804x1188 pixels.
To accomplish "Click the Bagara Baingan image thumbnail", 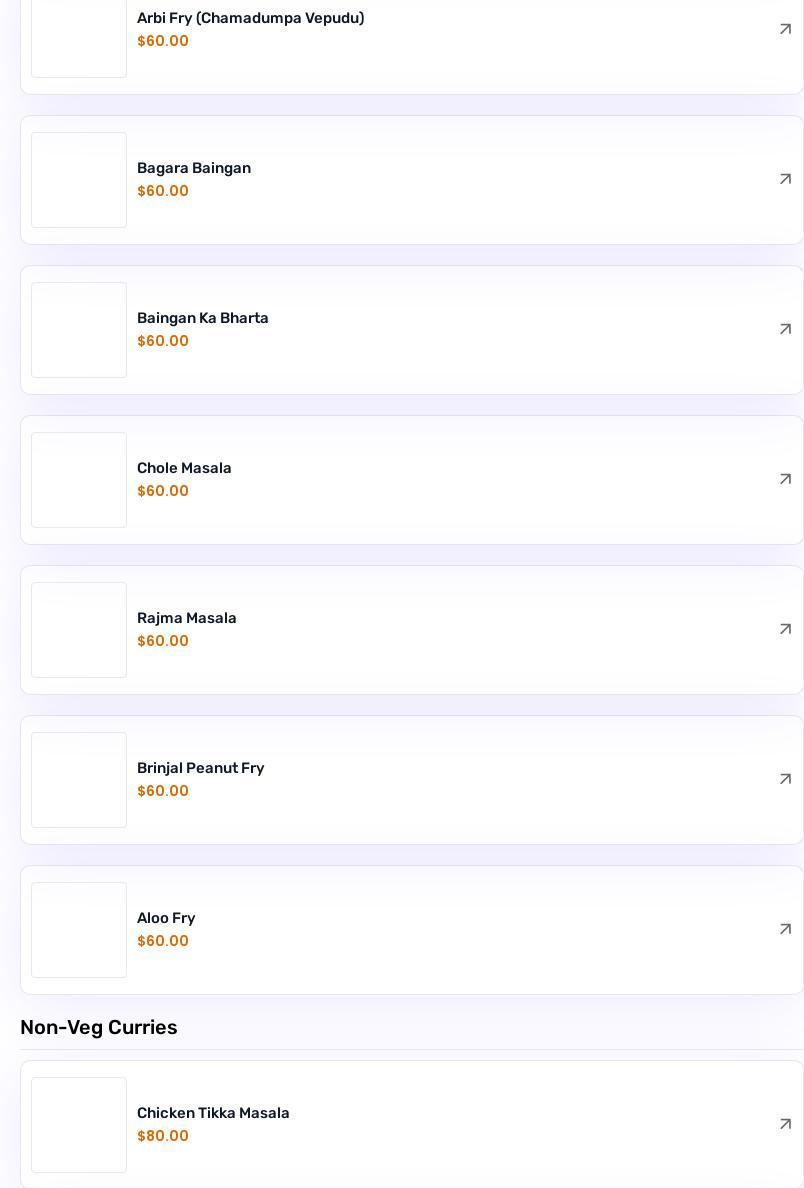I will (x=79, y=180).
